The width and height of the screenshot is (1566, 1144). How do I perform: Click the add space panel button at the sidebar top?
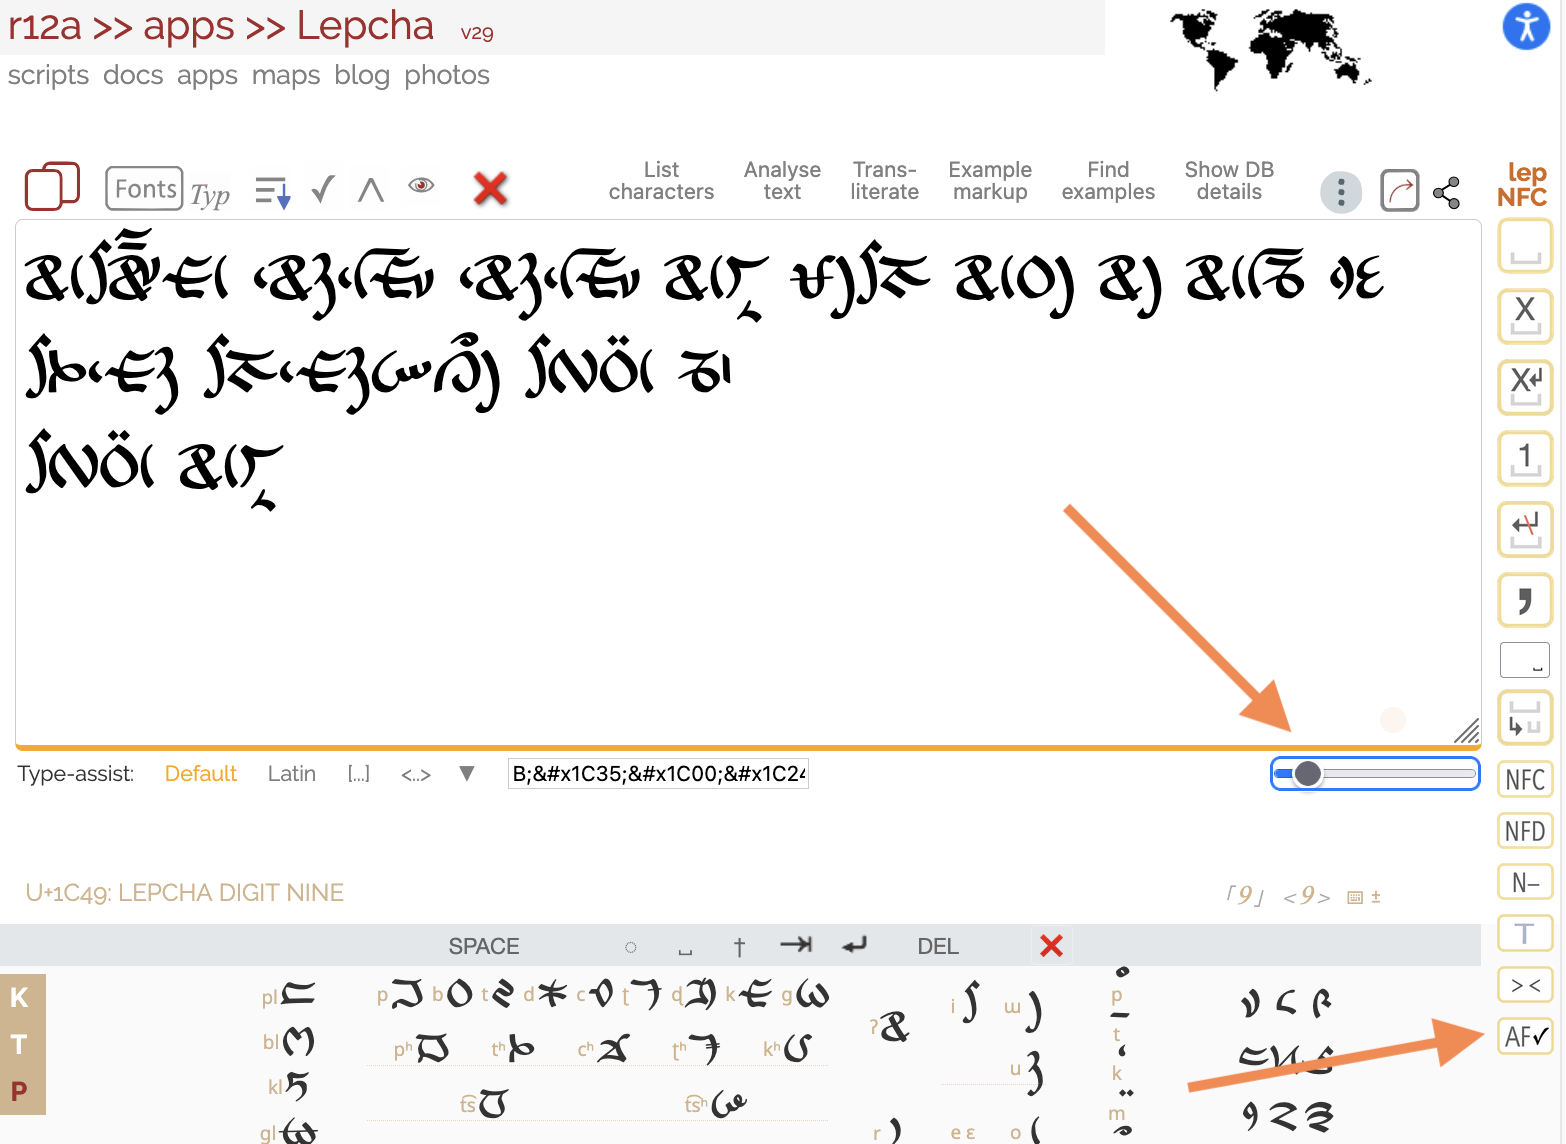[1525, 246]
